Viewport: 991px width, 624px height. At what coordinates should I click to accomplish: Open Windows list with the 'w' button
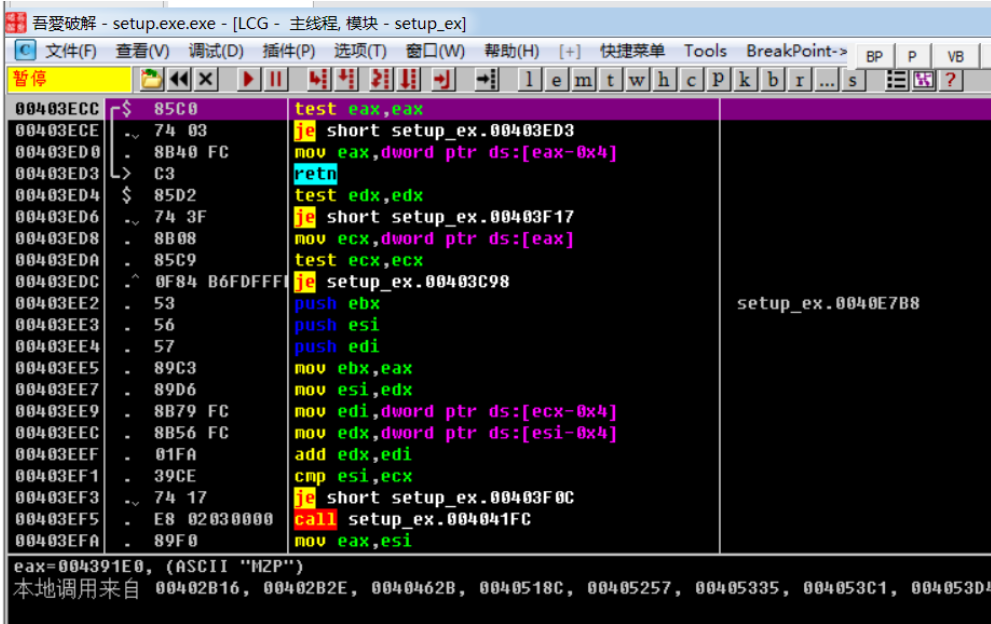coord(637,80)
